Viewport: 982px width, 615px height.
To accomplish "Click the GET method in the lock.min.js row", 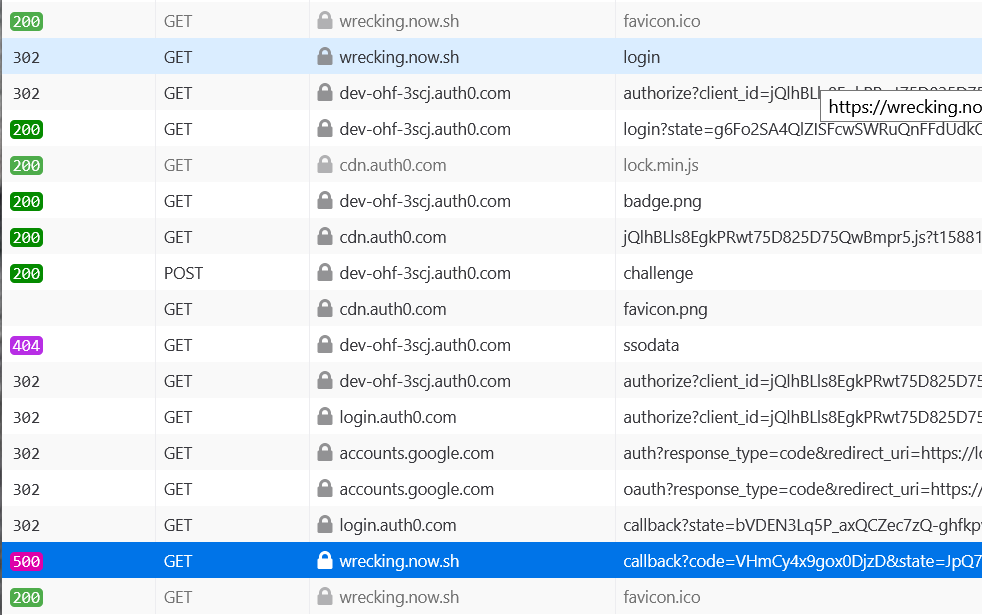I will (178, 165).
